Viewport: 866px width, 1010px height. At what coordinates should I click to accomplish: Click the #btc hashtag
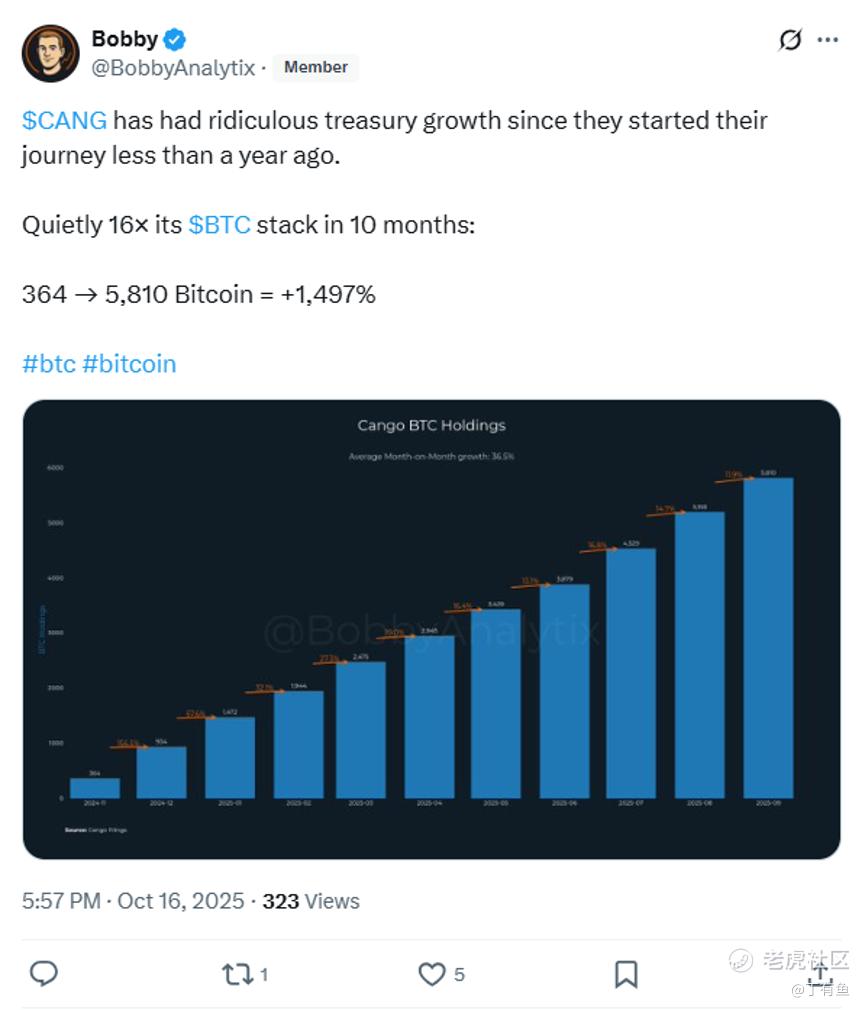tap(49, 364)
